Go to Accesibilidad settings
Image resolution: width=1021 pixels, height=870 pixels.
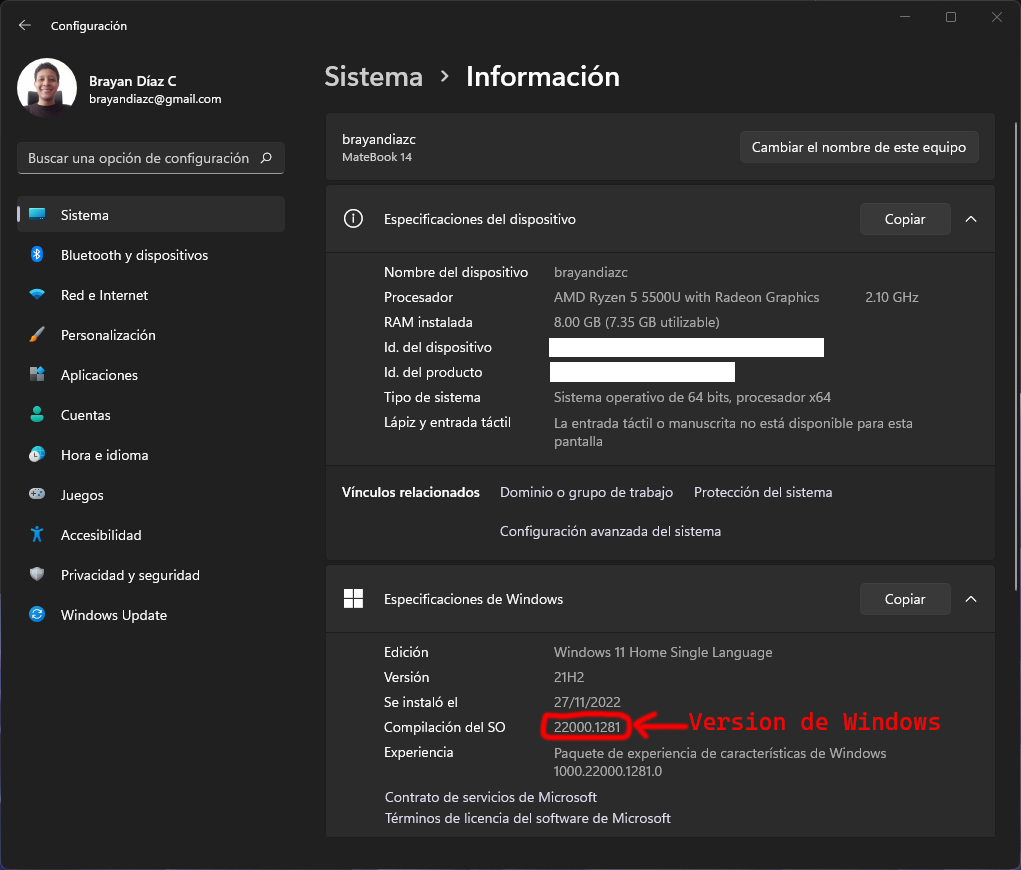coord(150,535)
